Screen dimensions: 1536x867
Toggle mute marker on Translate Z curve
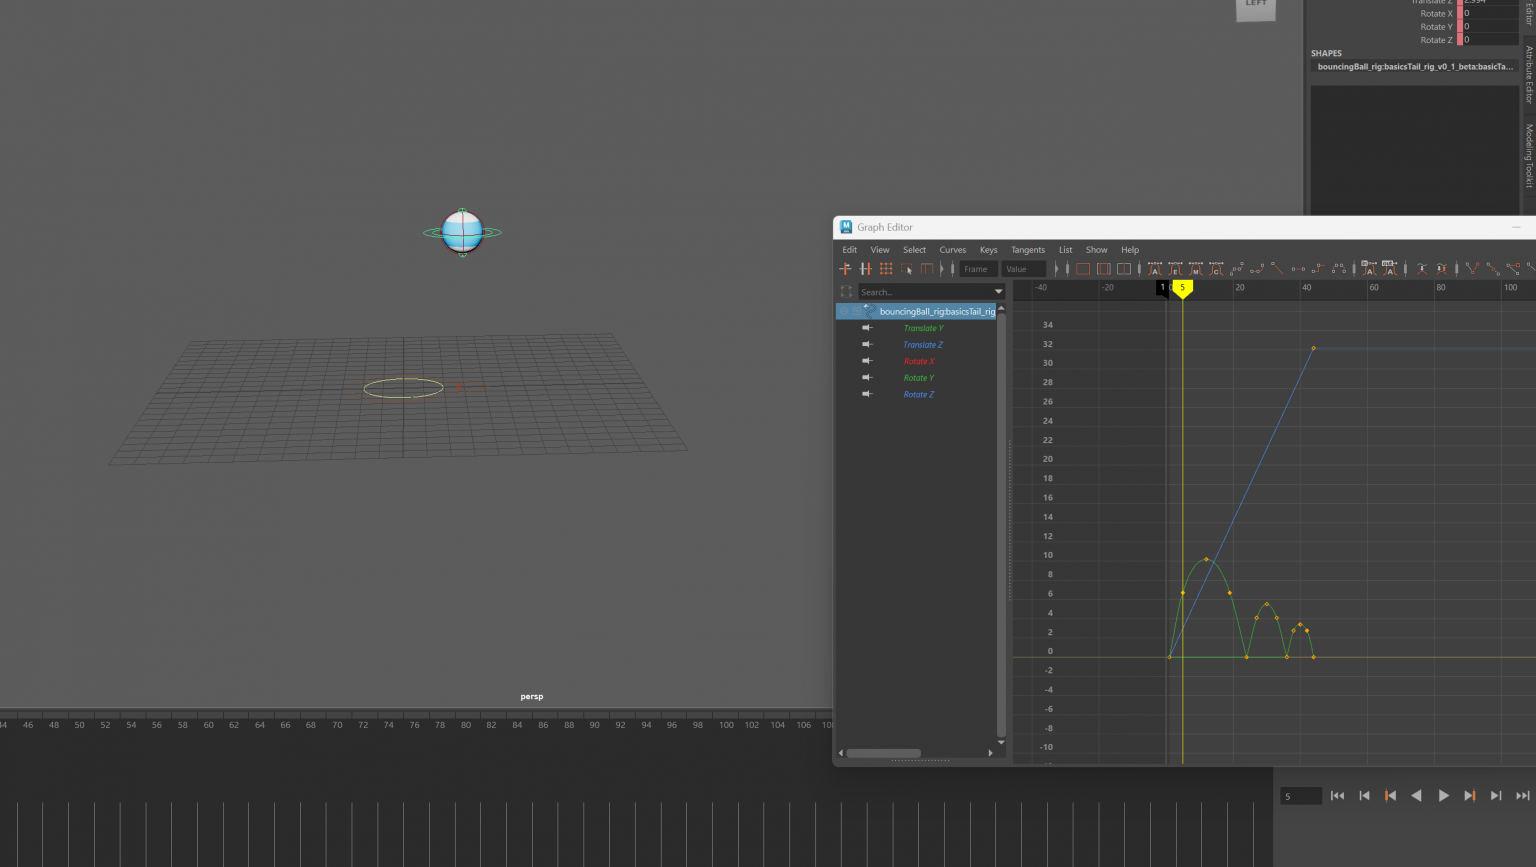click(867, 345)
